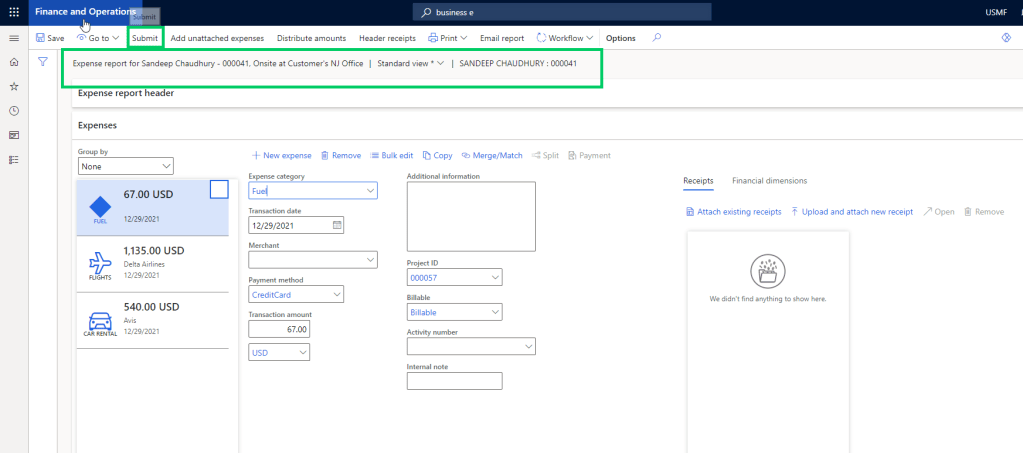Click the search magnifier in action bar
The height and width of the screenshot is (453, 1023).
click(656, 38)
